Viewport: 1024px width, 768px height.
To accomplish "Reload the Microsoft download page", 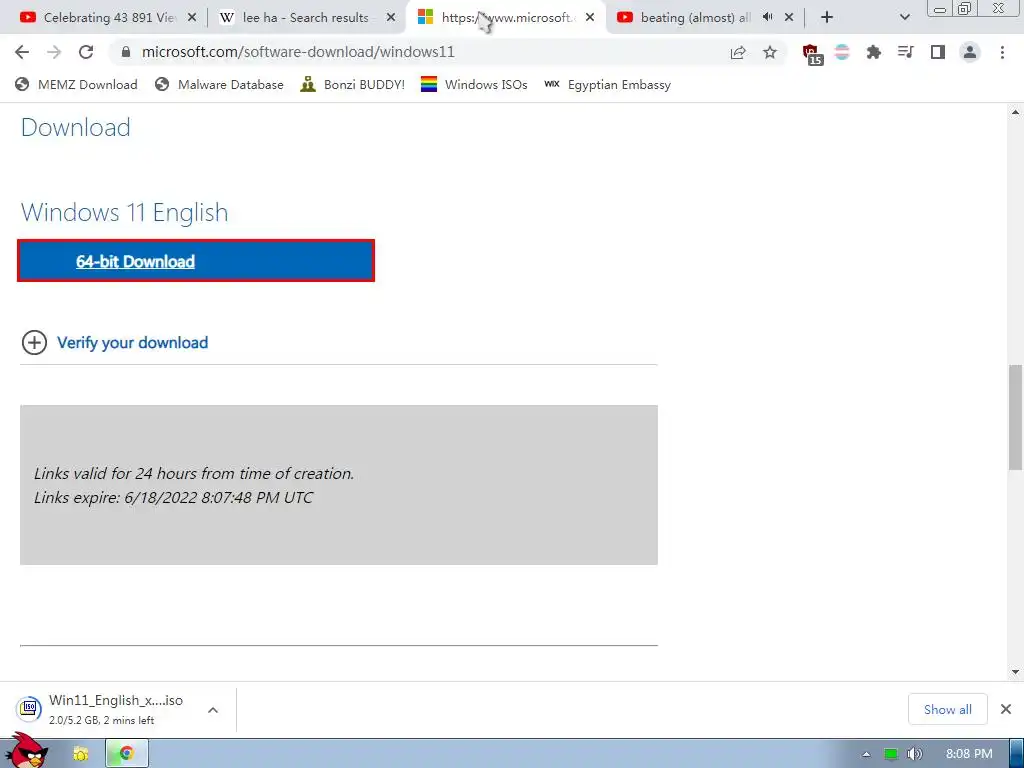I will (86, 52).
